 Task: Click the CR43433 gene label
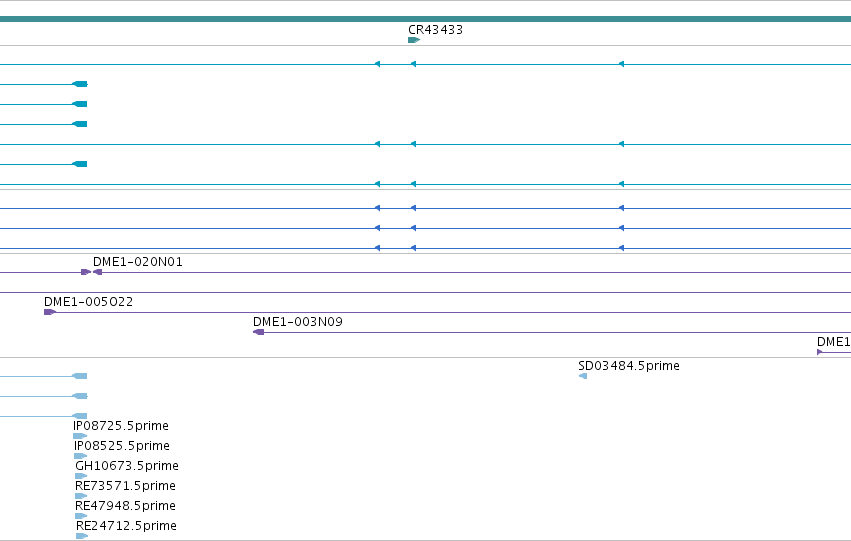[x=435, y=30]
